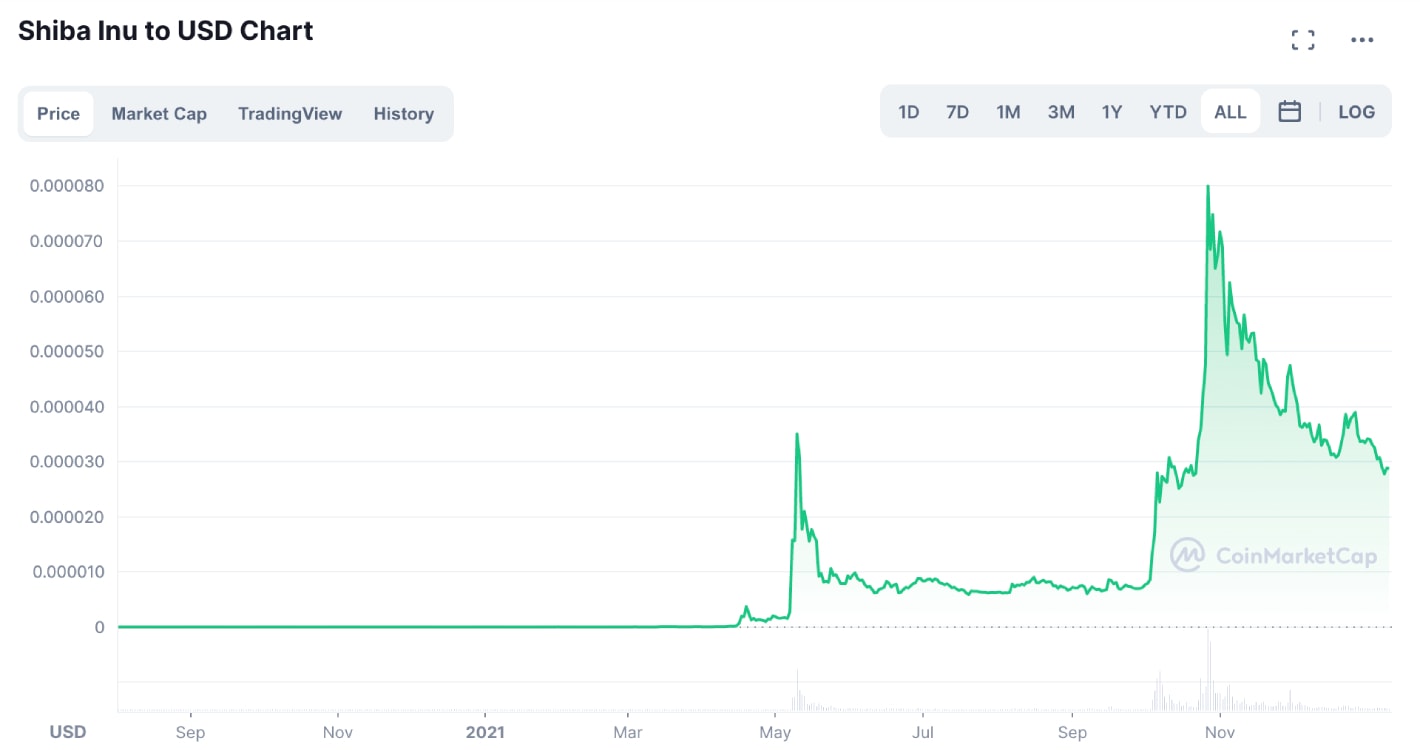Click the price peak near 0.000080

click(x=1208, y=187)
